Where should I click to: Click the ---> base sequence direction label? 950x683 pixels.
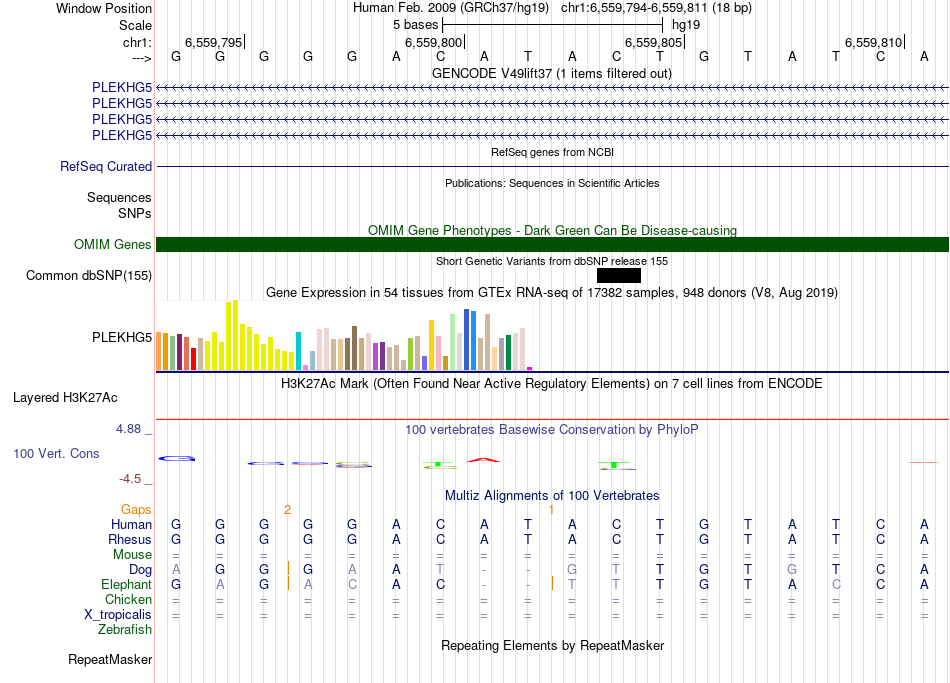click(x=142, y=58)
